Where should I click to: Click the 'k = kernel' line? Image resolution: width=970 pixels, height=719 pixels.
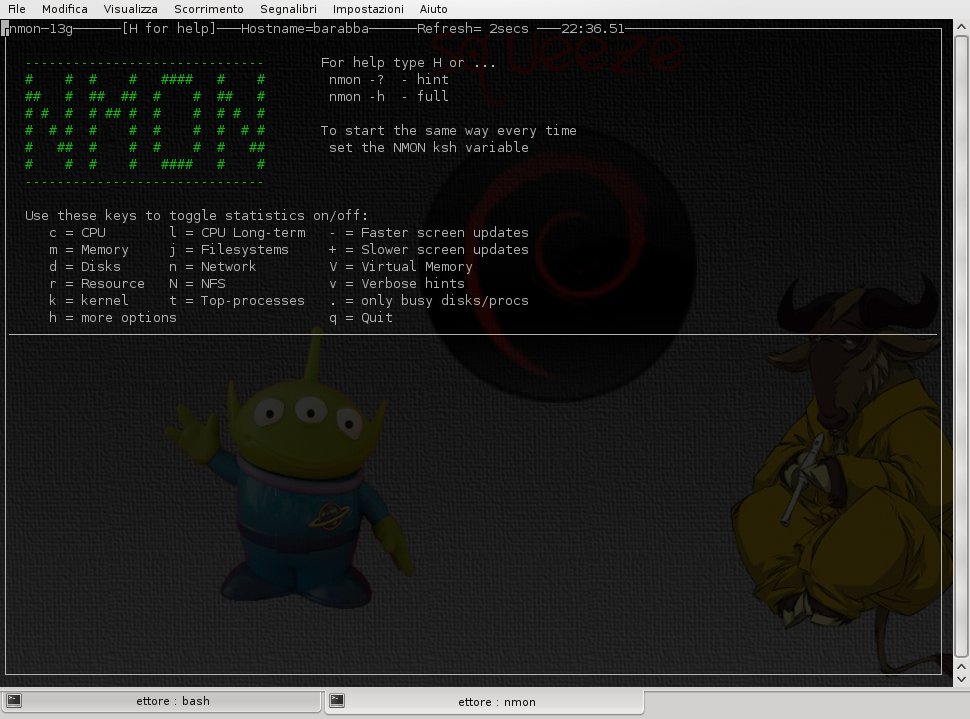[88, 301]
